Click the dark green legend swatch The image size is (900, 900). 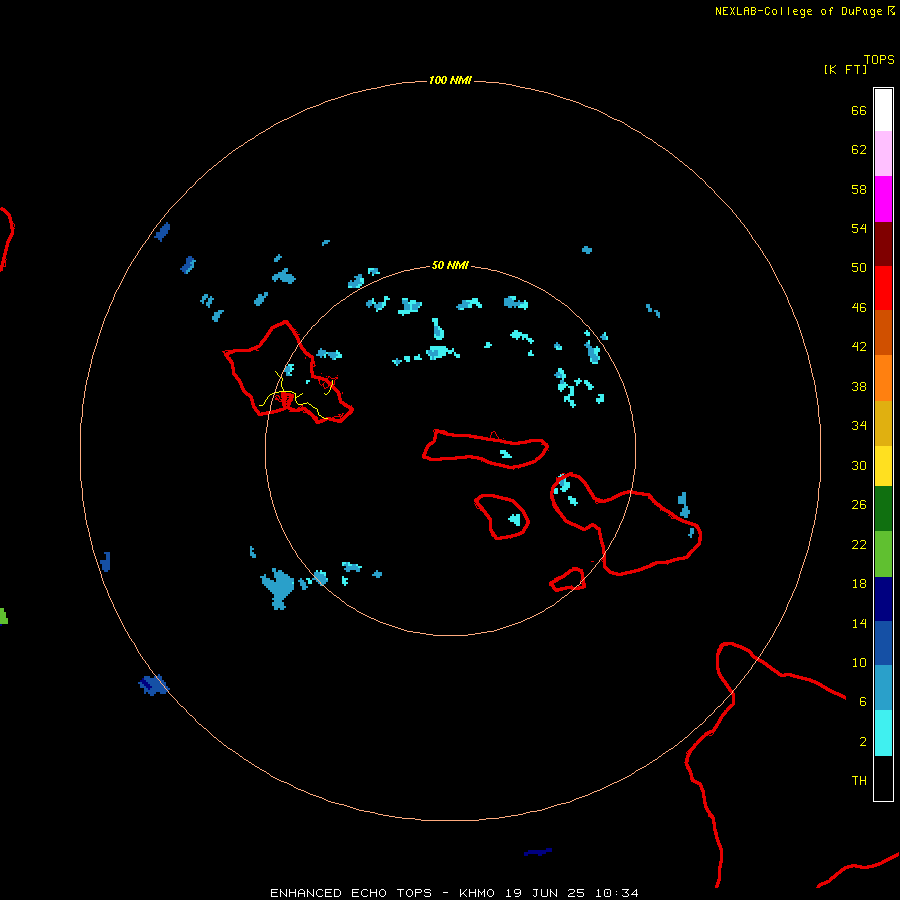coord(883,509)
